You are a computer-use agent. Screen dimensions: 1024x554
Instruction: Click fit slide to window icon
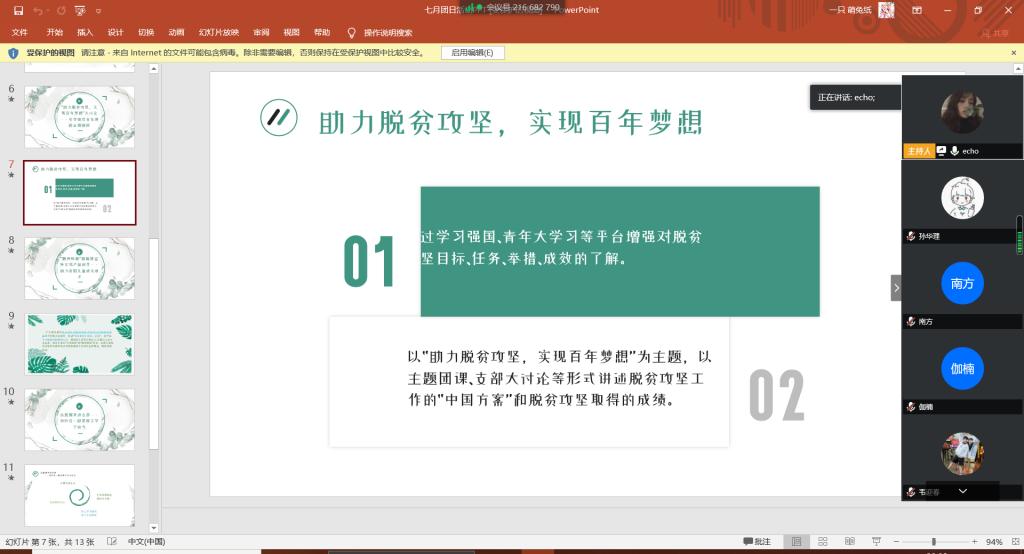tap(1014, 542)
